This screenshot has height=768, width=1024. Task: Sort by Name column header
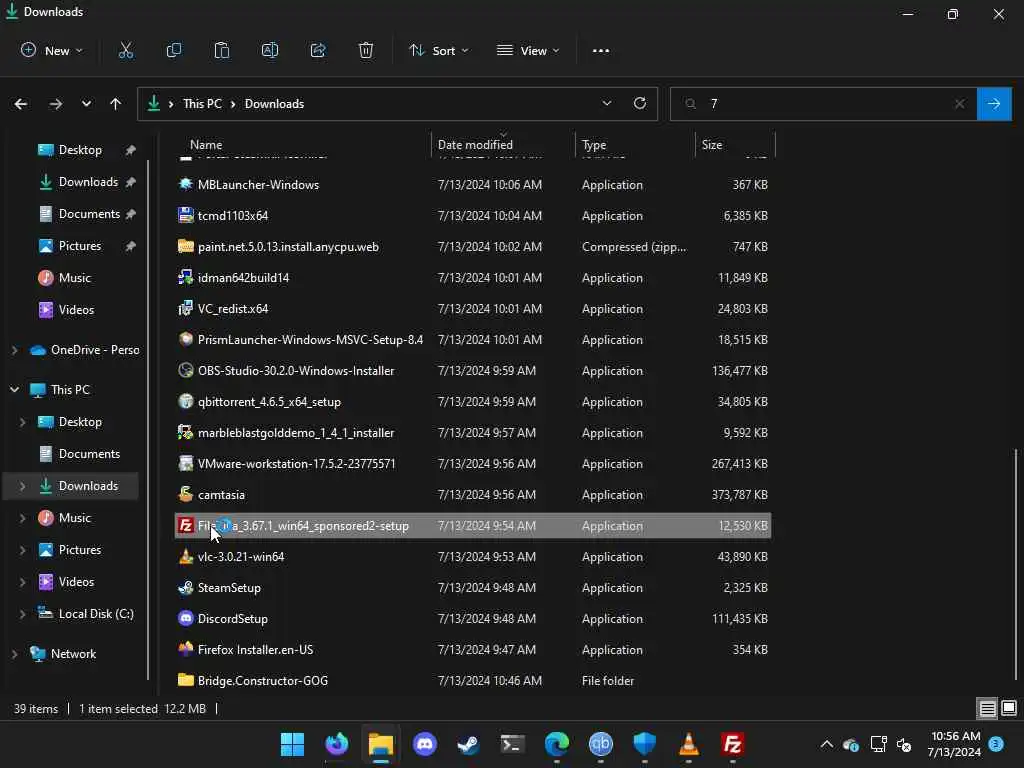[302, 145]
